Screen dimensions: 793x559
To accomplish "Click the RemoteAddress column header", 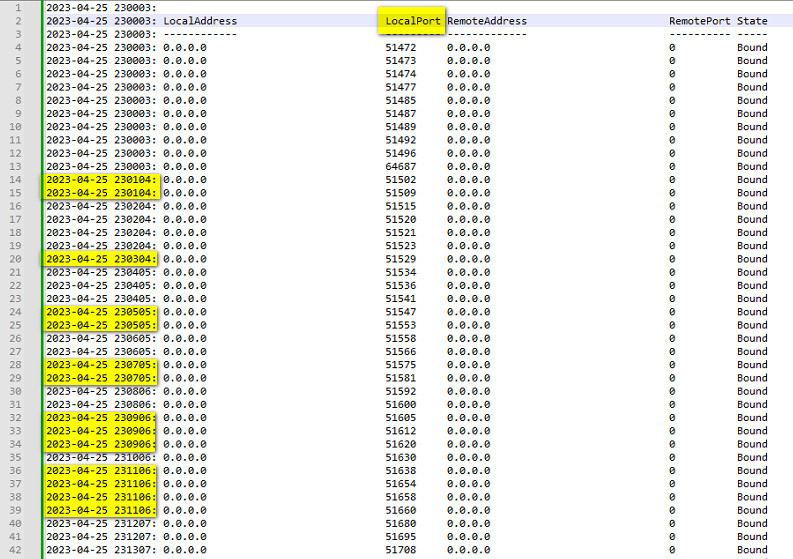I will point(487,21).
